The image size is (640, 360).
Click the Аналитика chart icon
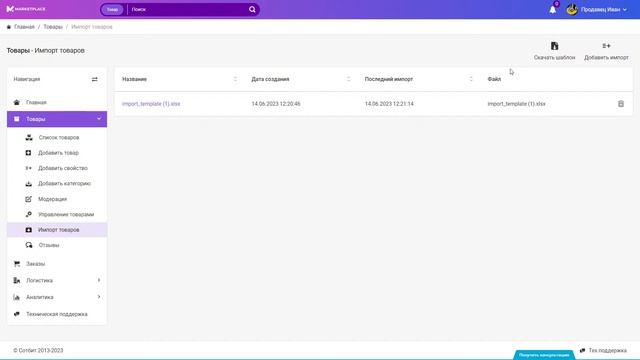pyautogui.click(x=17, y=297)
